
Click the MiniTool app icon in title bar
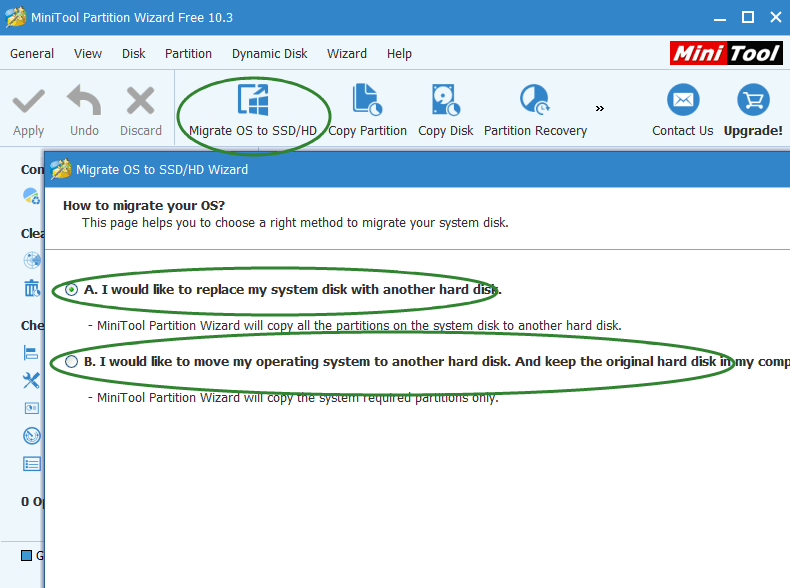click(16, 18)
